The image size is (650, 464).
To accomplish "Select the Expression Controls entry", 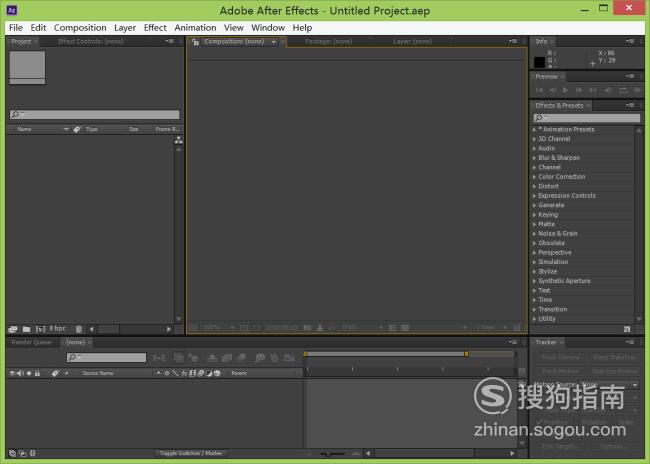I will point(567,196).
